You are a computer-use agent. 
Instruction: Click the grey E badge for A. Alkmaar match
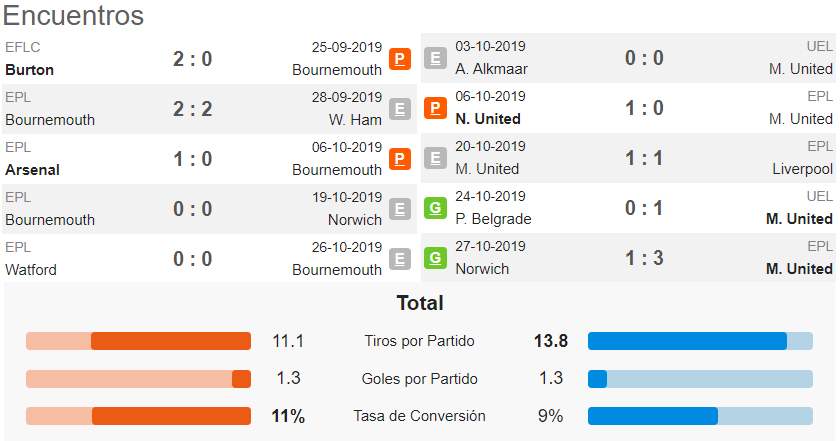[x=435, y=58]
